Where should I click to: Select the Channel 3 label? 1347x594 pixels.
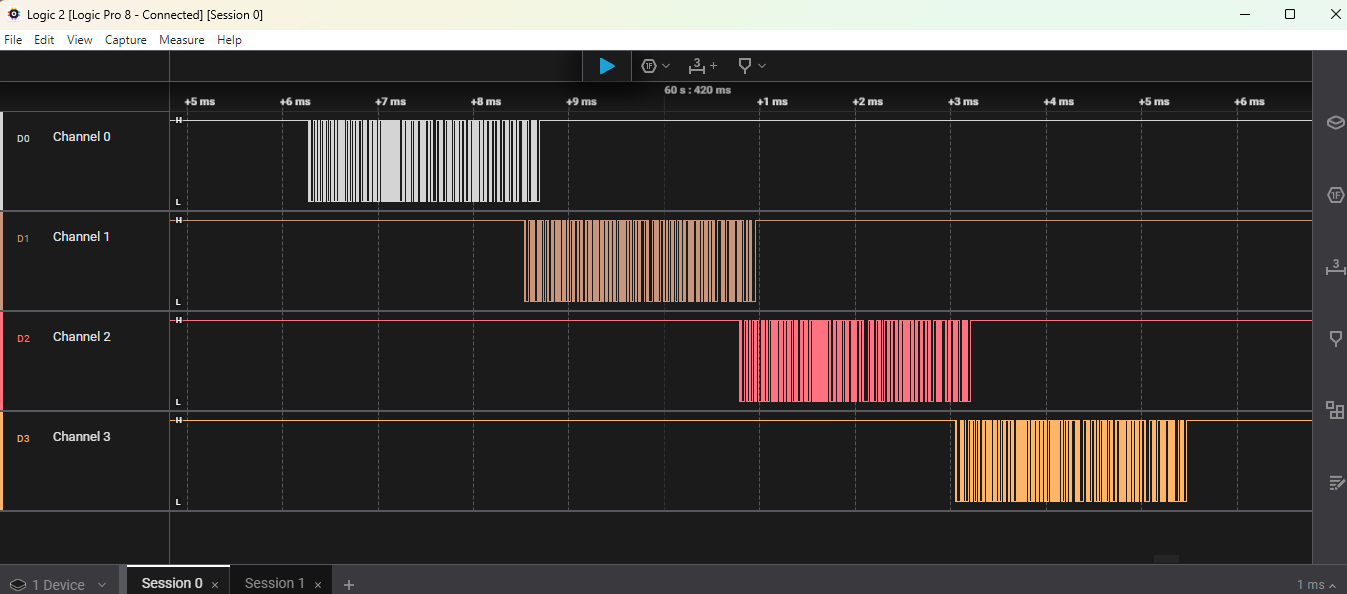(82, 437)
